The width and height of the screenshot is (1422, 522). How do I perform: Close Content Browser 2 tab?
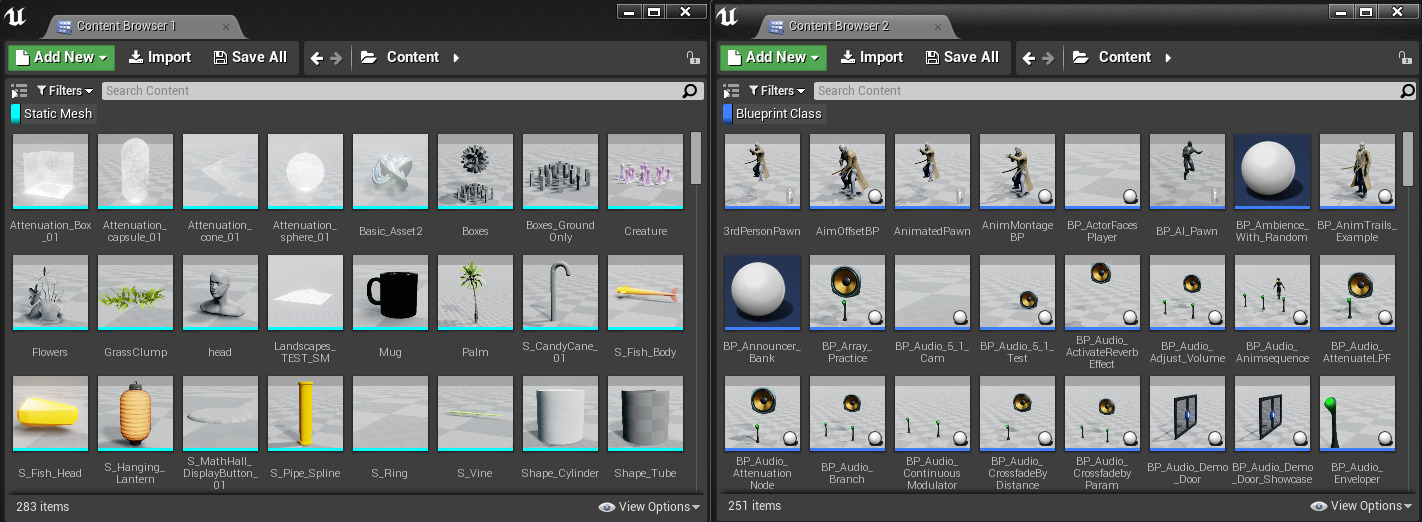(938, 26)
